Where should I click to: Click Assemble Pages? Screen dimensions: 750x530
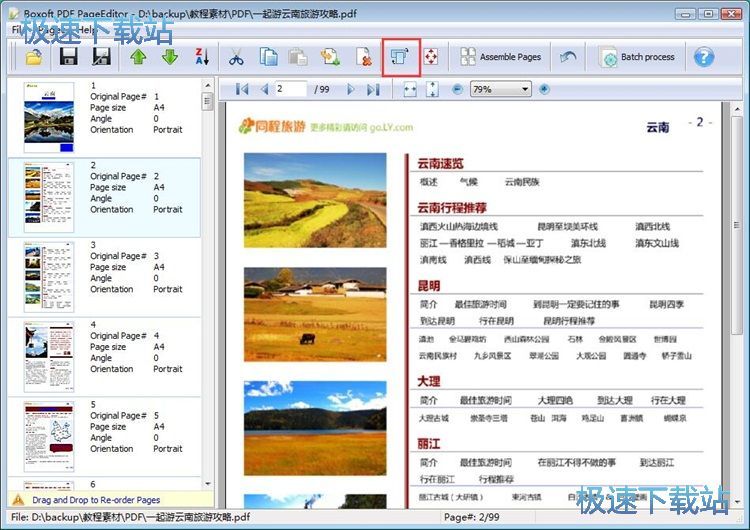500,57
